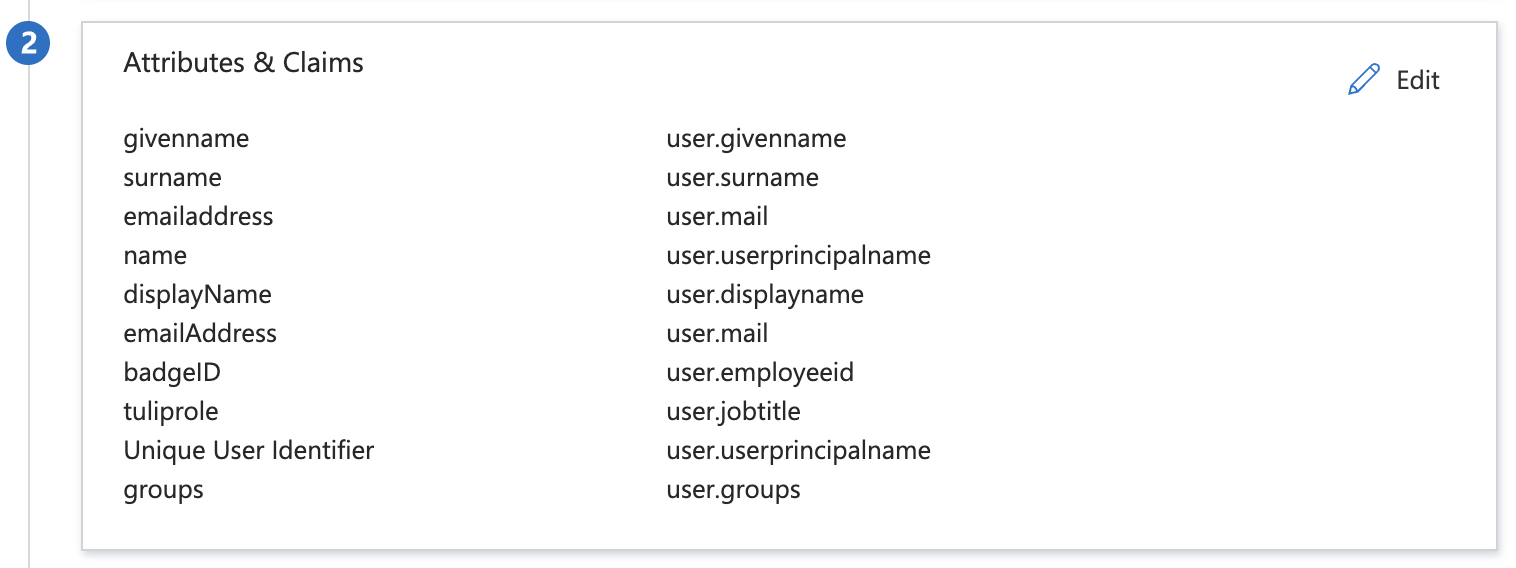Select the user.employeeid value
The width and height of the screenshot is (1516, 568).
(760, 373)
